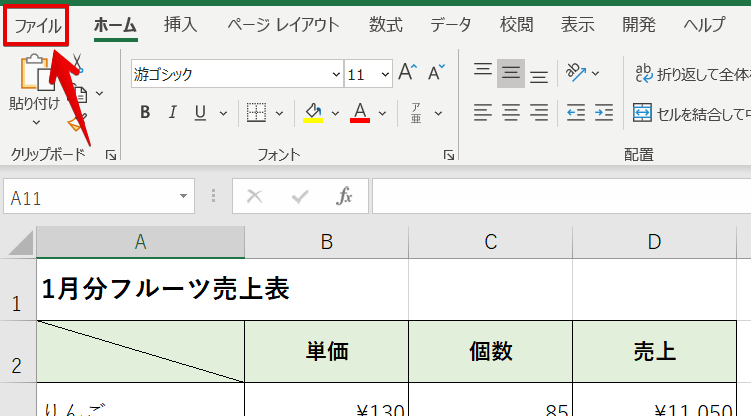The image size is (751, 416).
Task: Open the 游ゴシック font name dropdown
Action: point(336,74)
